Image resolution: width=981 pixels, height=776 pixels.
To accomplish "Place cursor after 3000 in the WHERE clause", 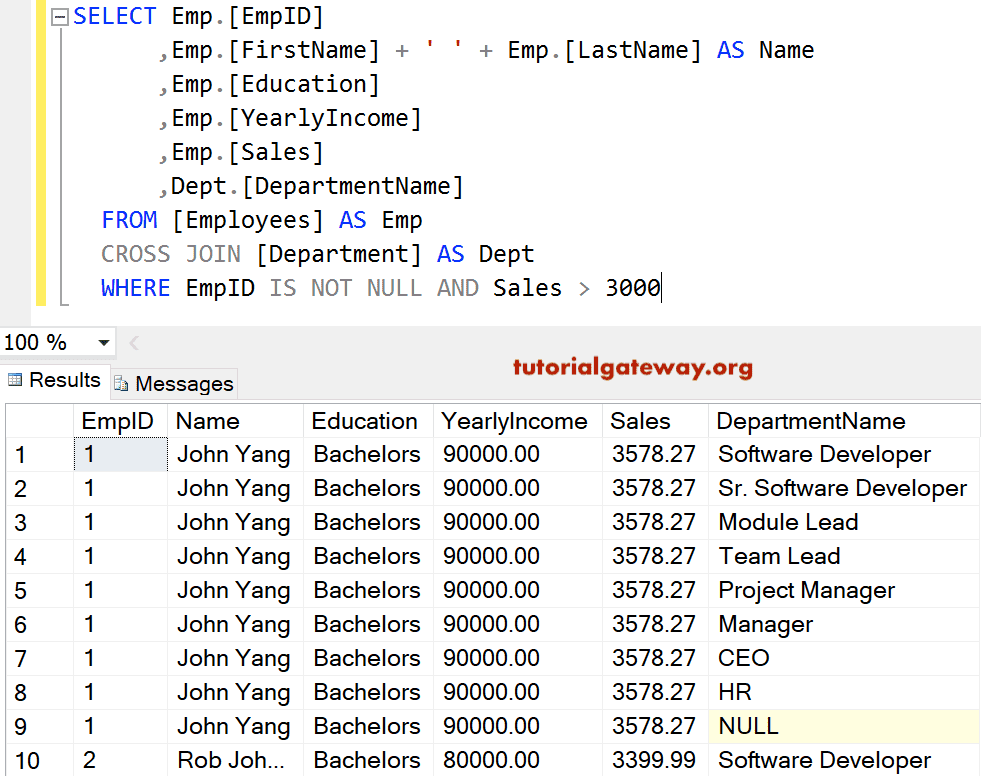I will (x=660, y=288).
